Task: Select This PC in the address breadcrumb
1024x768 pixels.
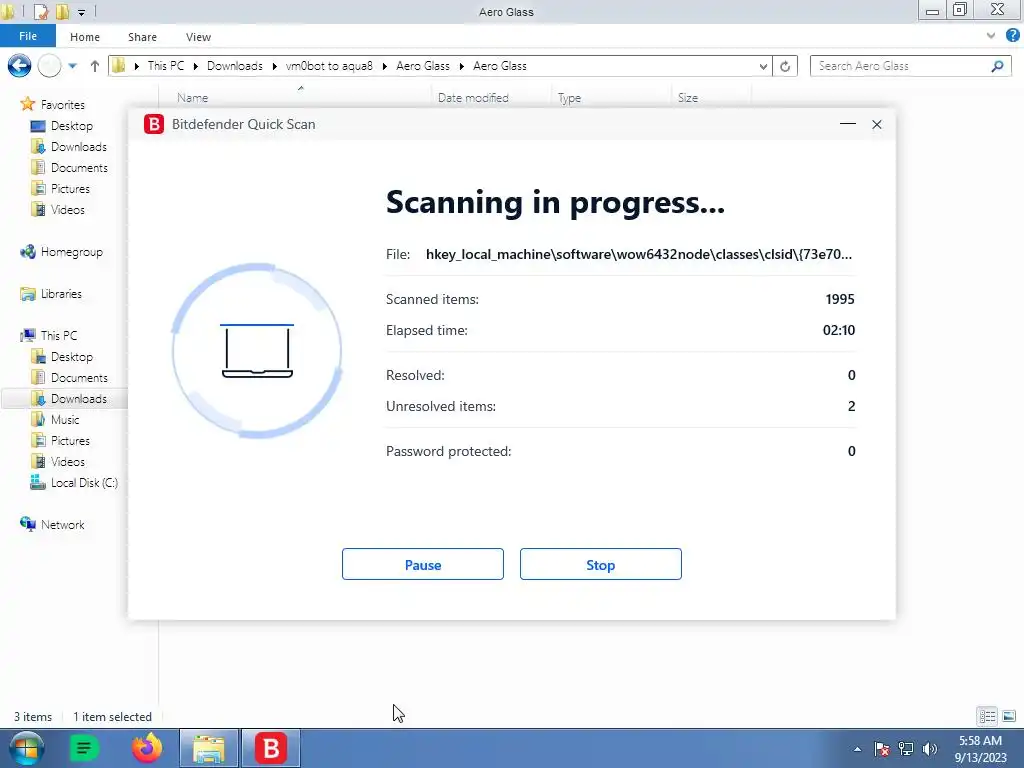Action: [x=166, y=66]
